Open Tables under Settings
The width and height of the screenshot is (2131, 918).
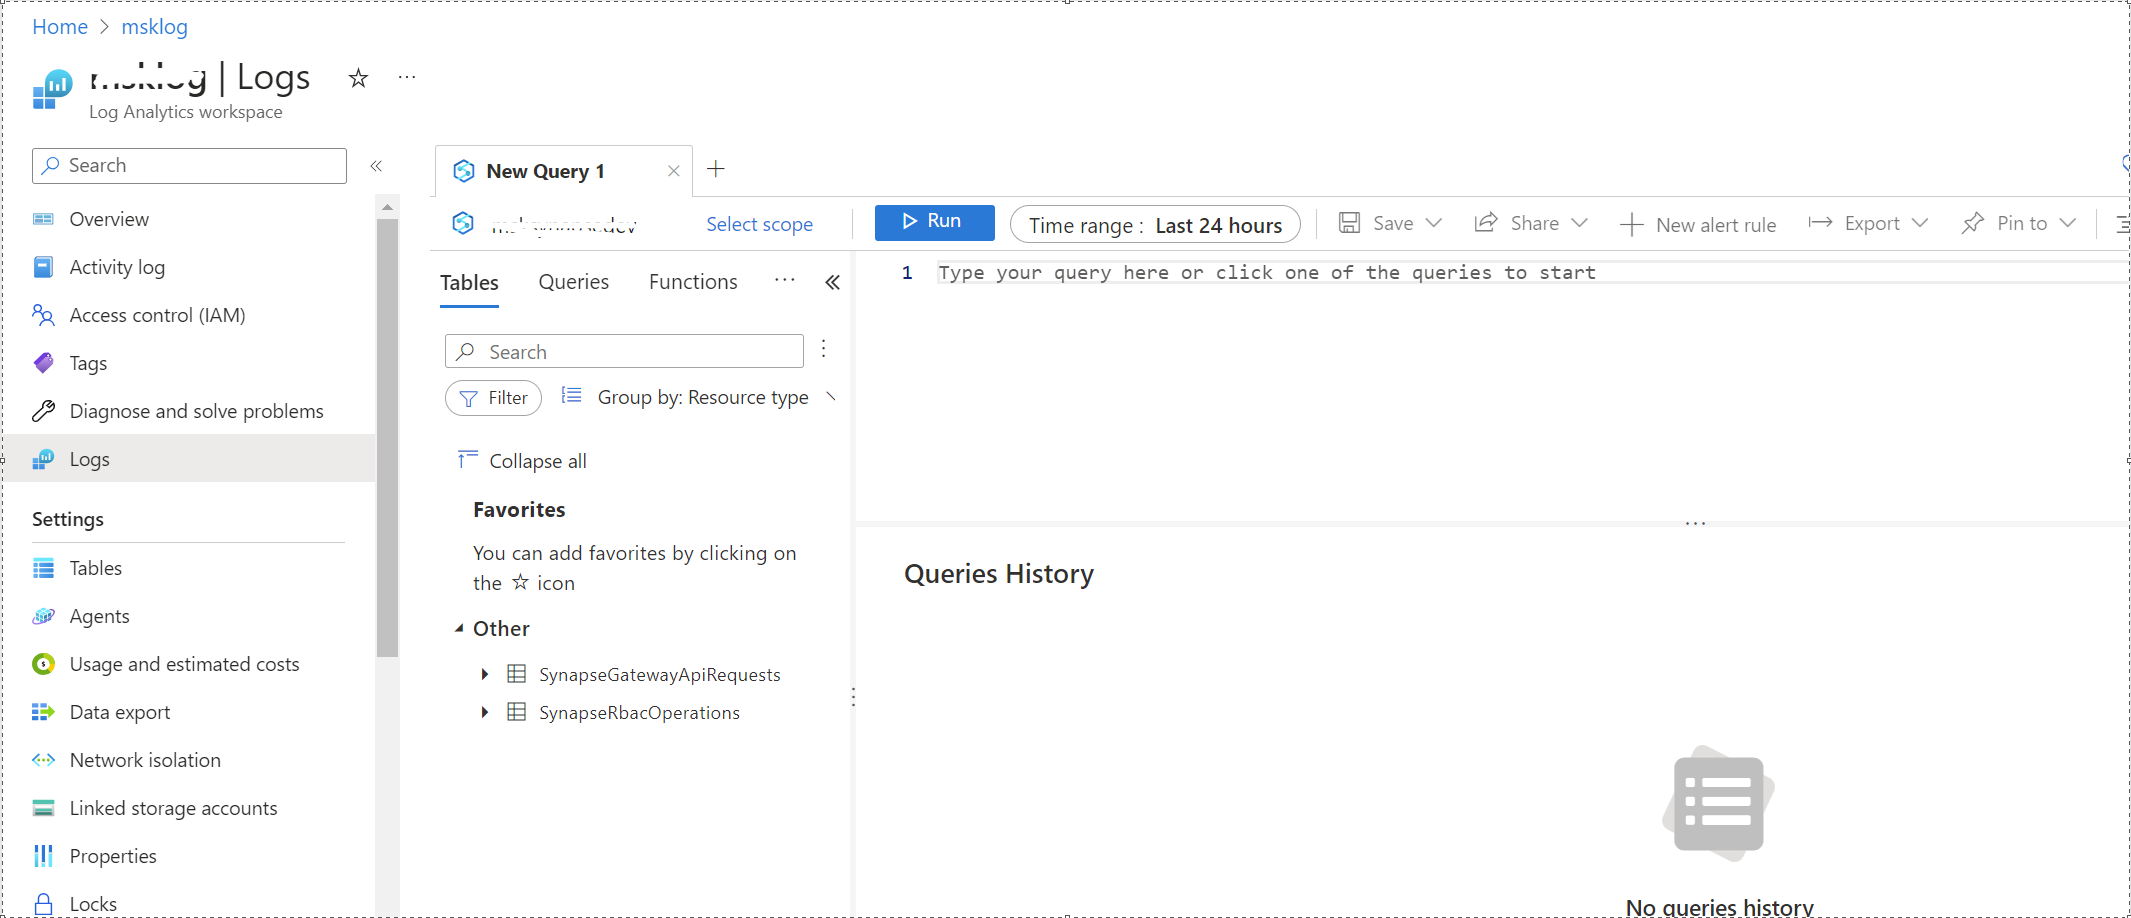(95, 568)
